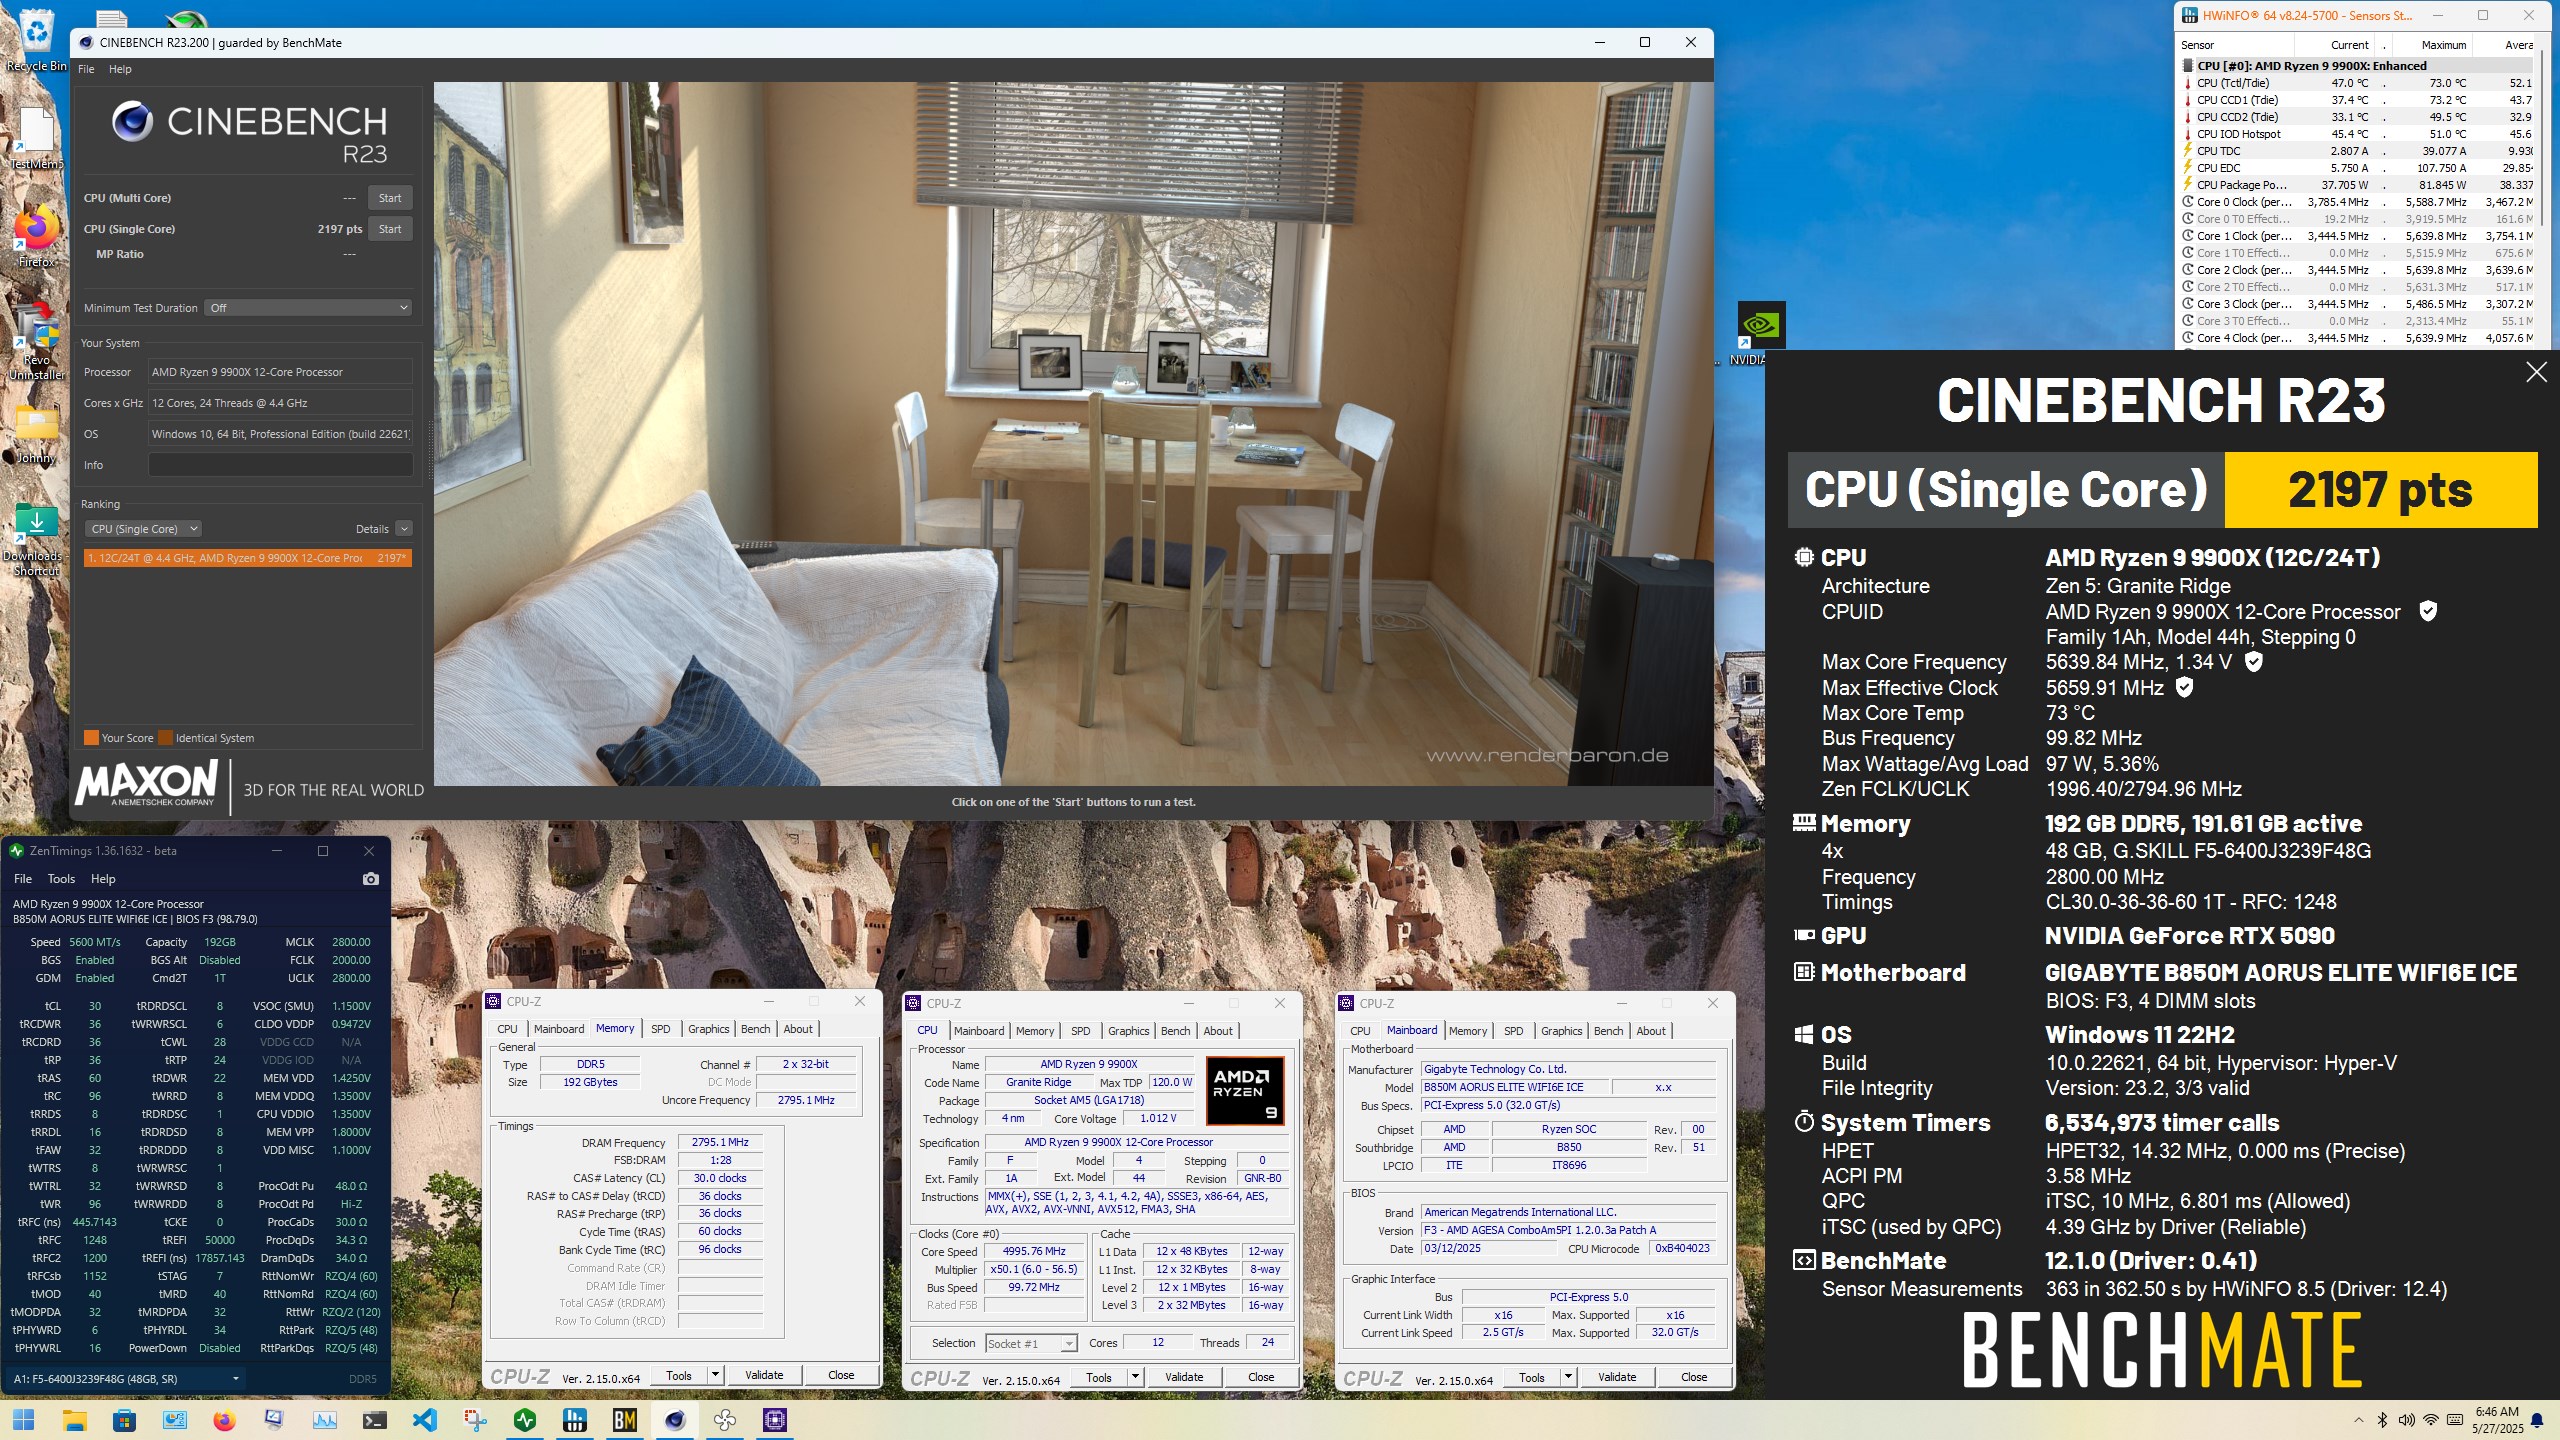Screen dimensions: 2560x1440
Task: Open Tools dropdown arrow in CPU-Z Memory window
Action: pyautogui.click(x=715, y=1375)
